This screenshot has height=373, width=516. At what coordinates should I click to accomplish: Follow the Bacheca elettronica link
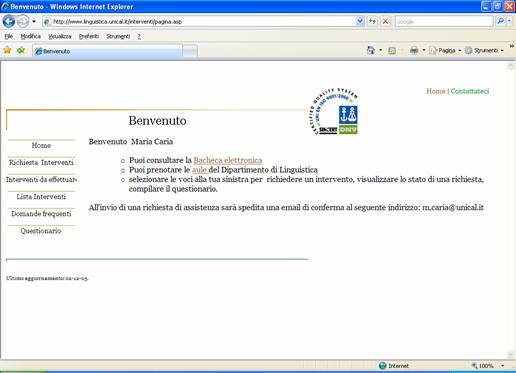coord(228,160)
